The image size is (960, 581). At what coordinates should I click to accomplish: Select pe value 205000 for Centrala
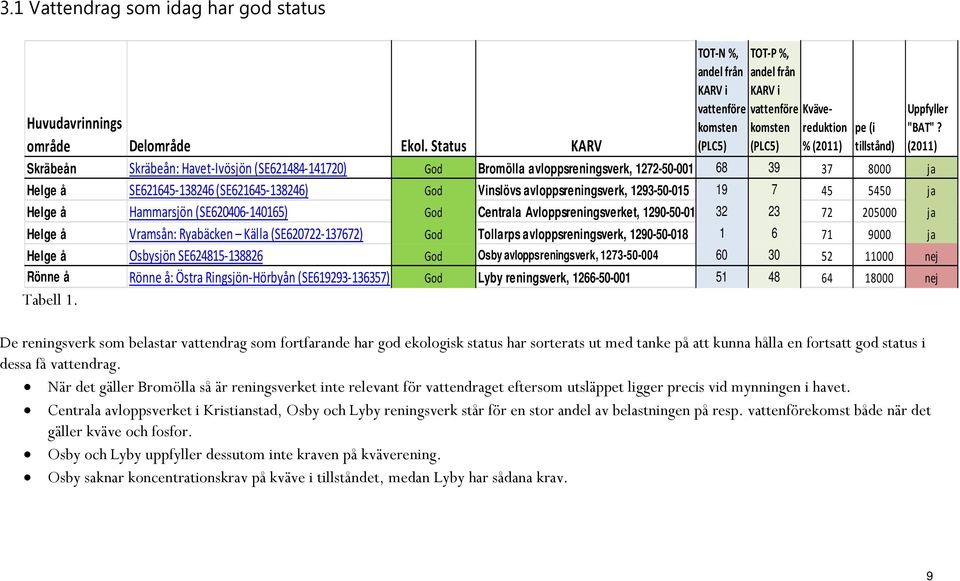(879, 212)
